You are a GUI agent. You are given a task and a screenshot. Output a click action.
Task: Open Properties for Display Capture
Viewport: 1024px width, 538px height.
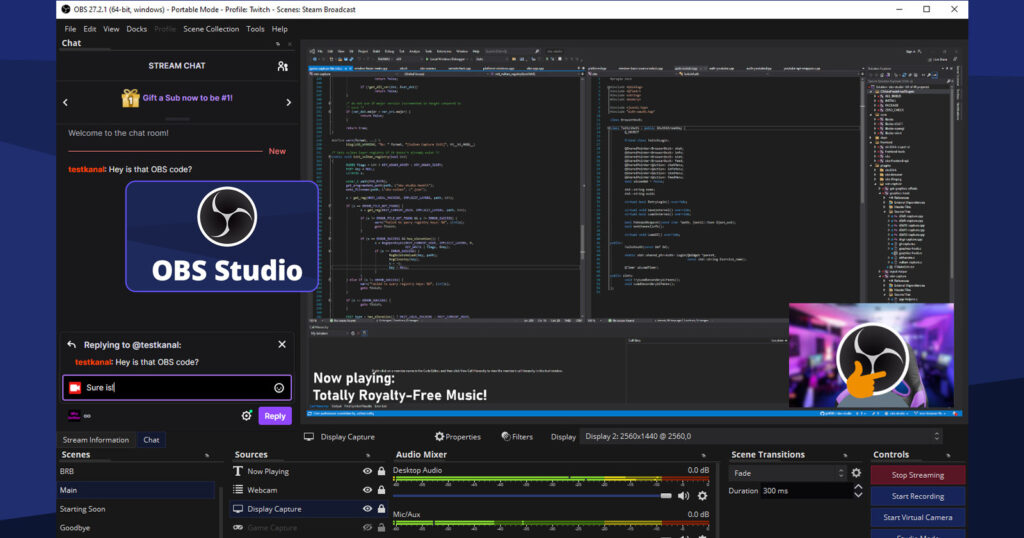coord(458,437)
